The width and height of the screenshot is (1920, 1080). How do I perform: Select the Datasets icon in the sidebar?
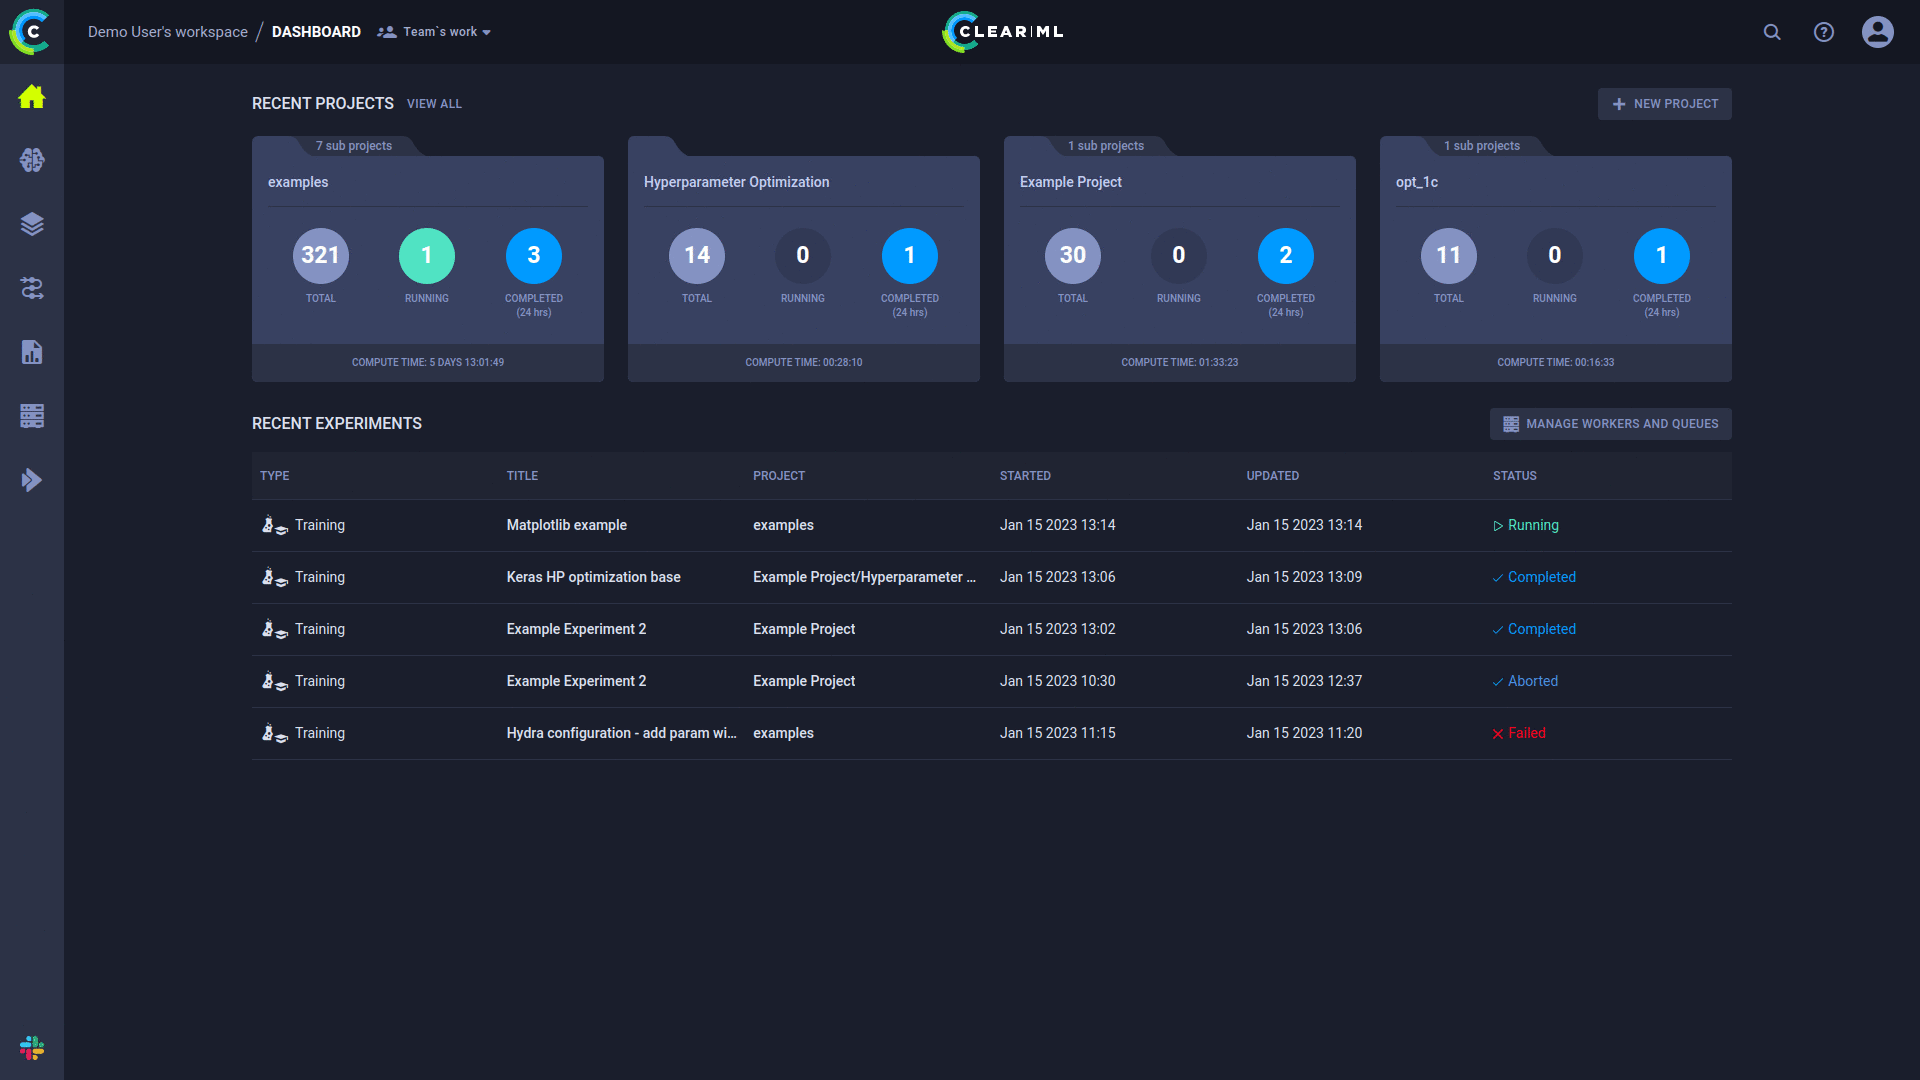coord(32,224)
